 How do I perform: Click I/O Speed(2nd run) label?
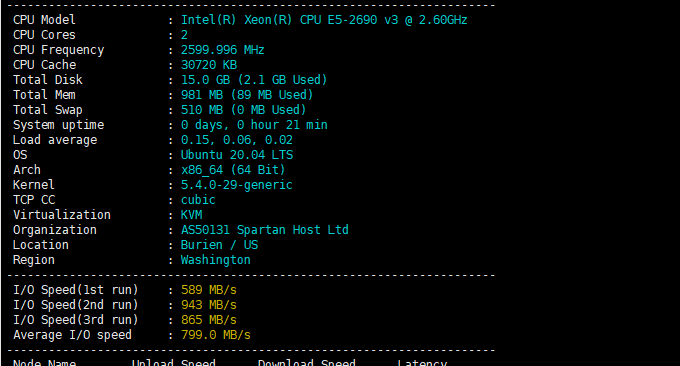click(x=75, y=305)
